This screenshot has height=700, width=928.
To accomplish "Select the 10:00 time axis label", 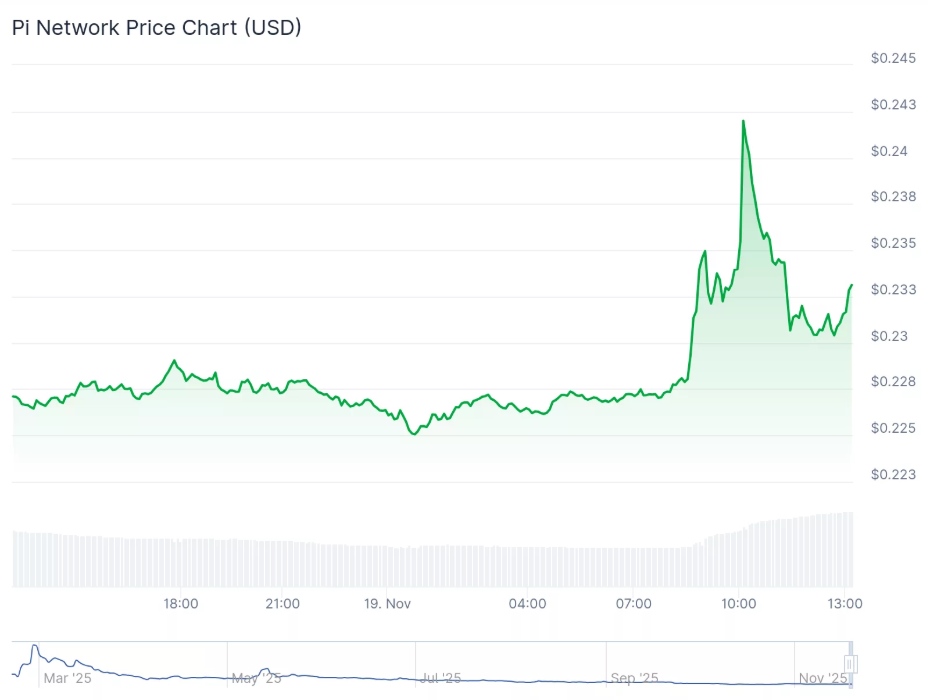I will pos(738,604).
